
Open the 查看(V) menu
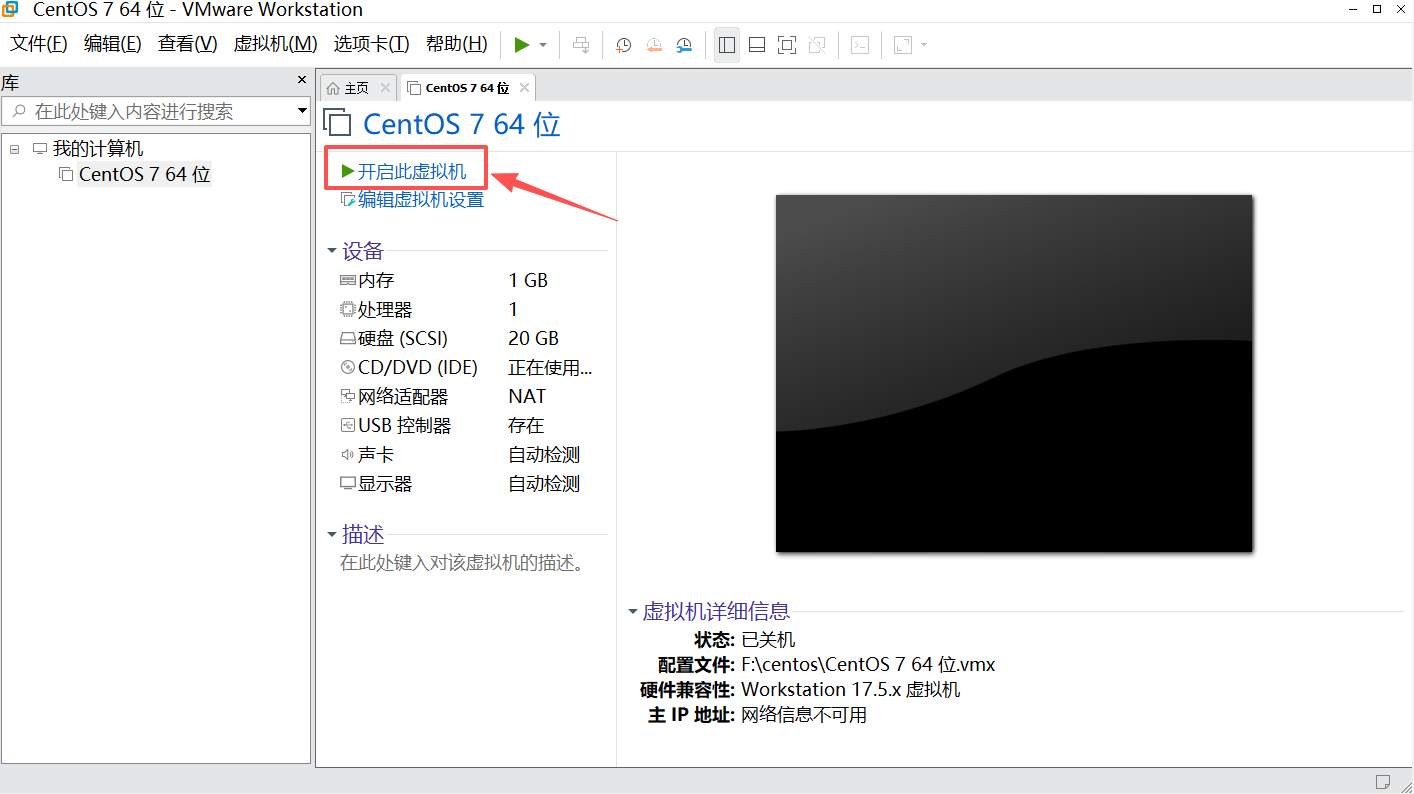click(187, 44)
